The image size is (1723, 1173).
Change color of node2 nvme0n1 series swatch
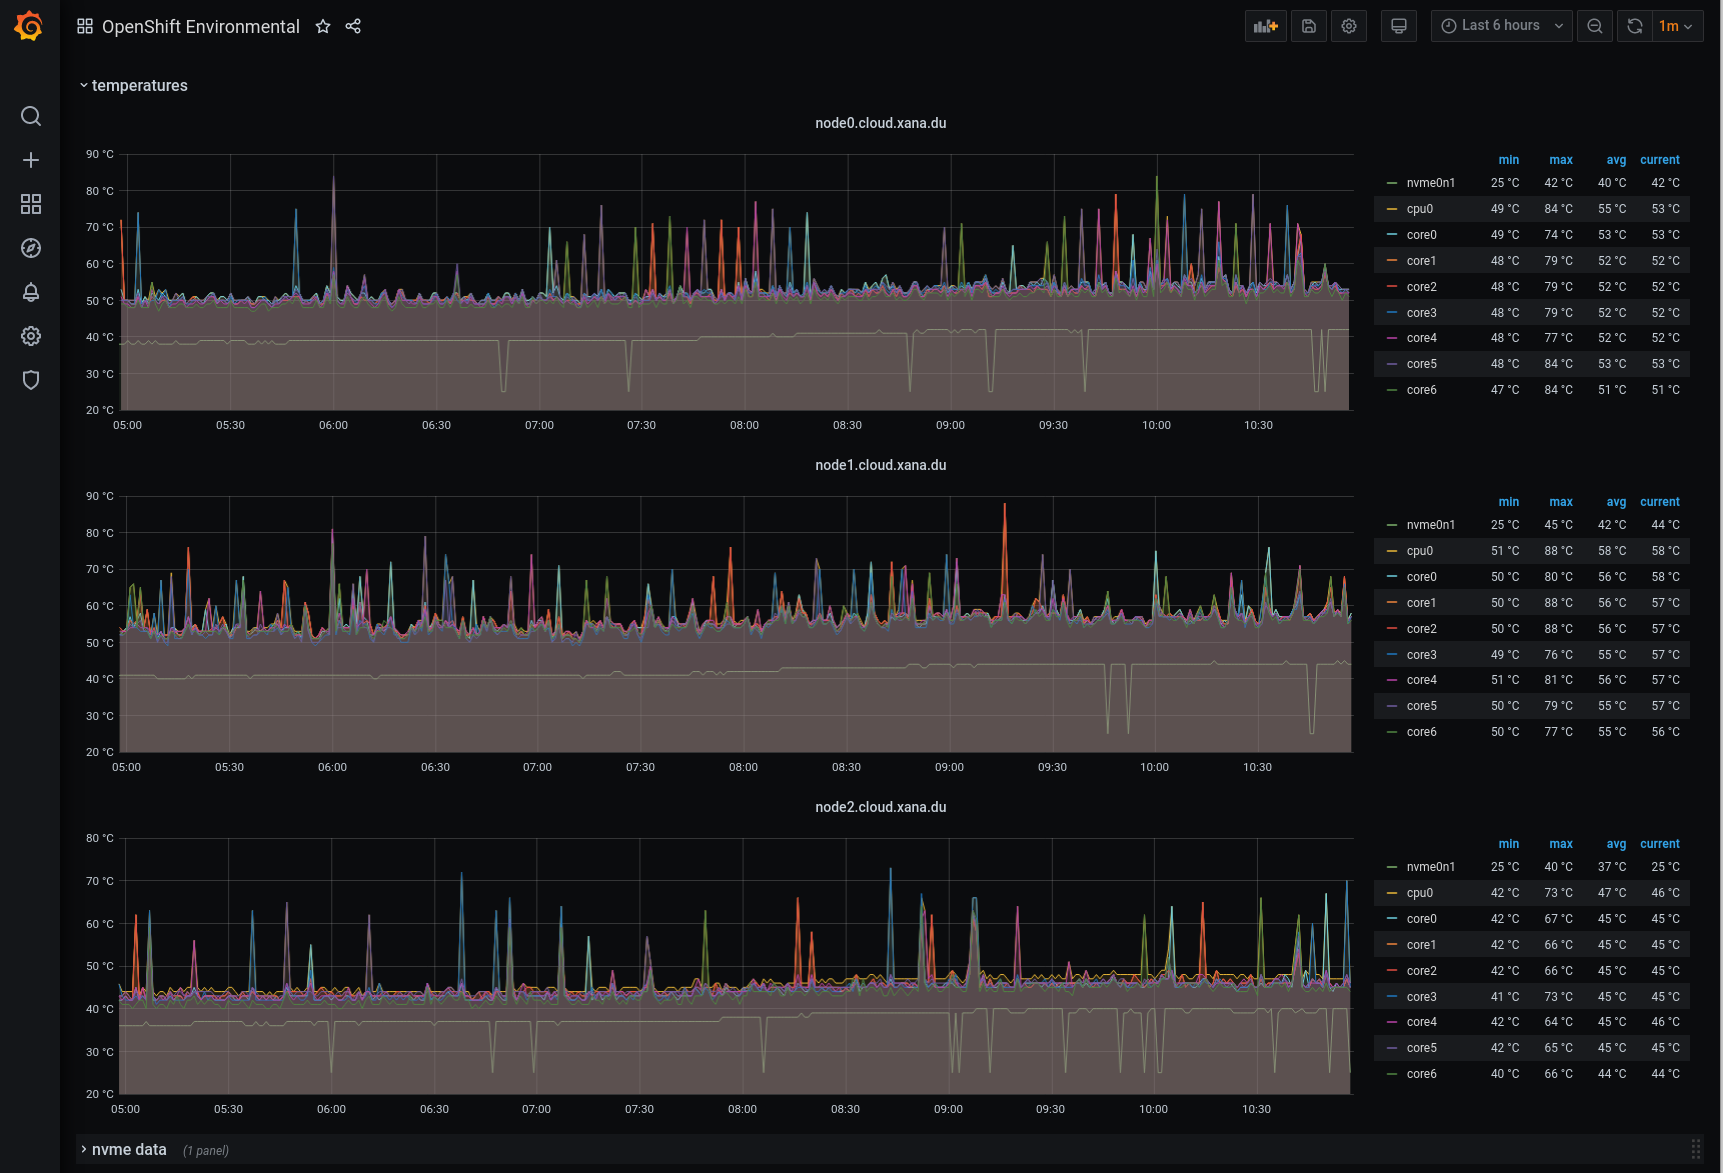pos(1392,867)
